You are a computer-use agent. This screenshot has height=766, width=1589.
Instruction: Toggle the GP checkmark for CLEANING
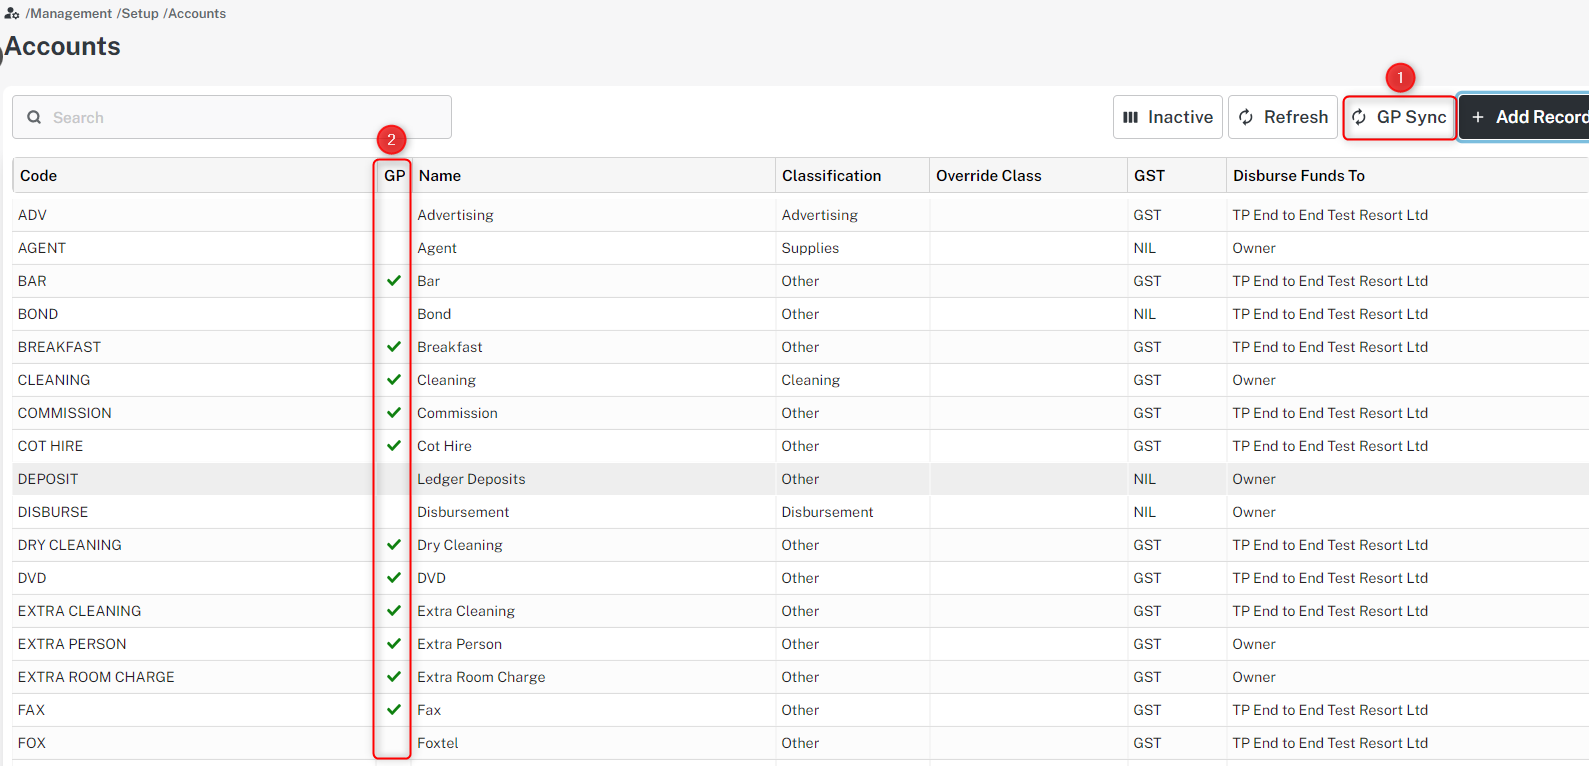(394, 380)
